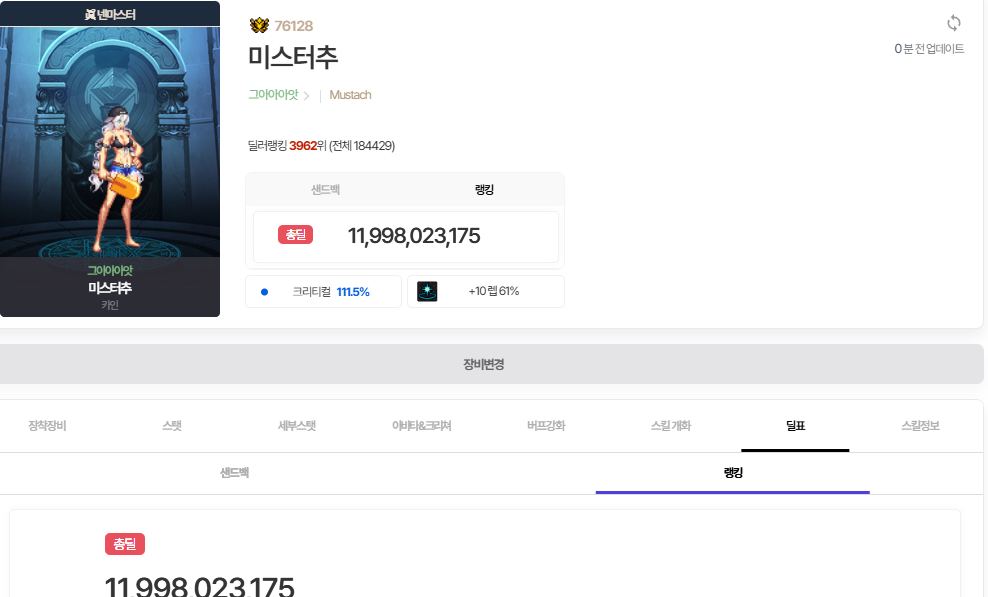Open the 그아아앗 adventure group link

[x=273, y=95]
